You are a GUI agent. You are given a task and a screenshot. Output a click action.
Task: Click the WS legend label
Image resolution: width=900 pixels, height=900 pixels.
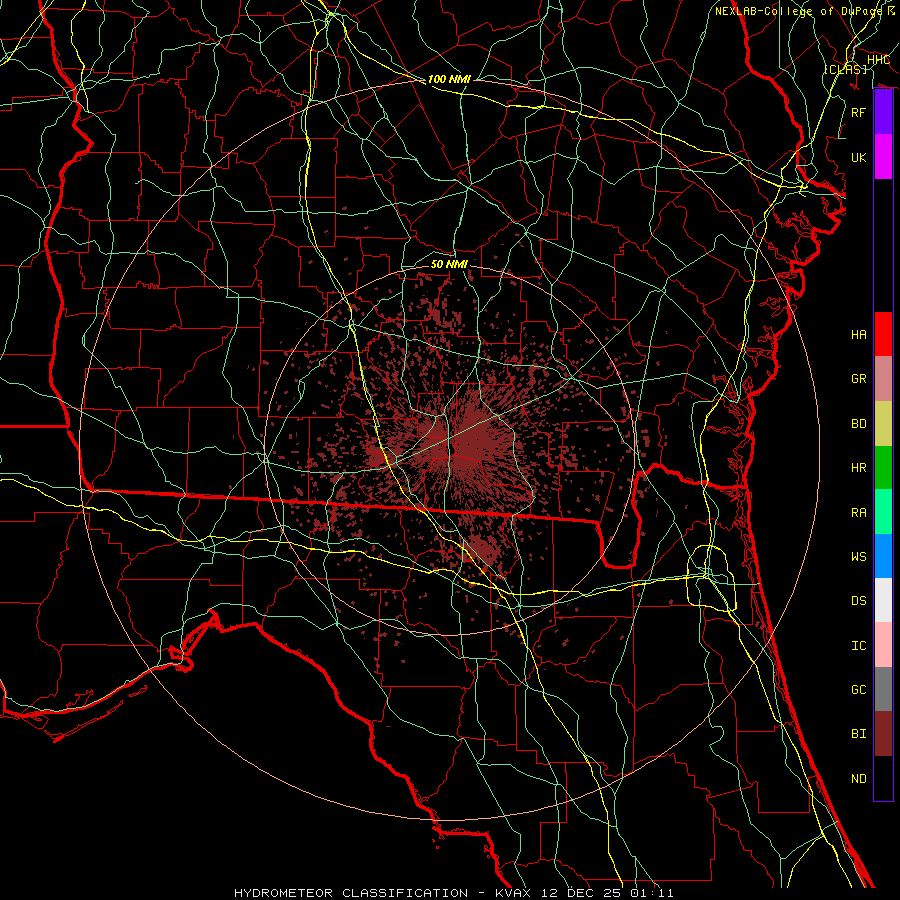859,557
